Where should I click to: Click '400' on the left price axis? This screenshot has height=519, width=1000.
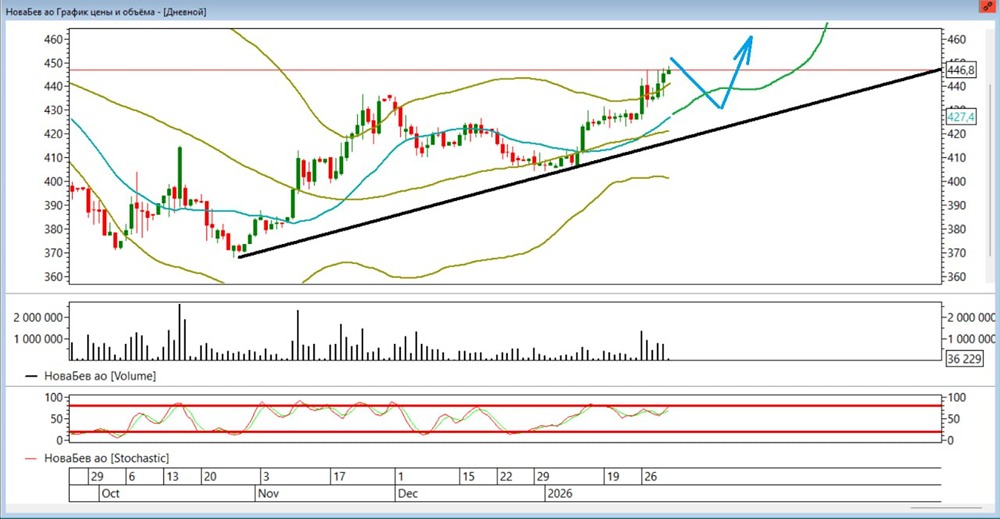54,182
